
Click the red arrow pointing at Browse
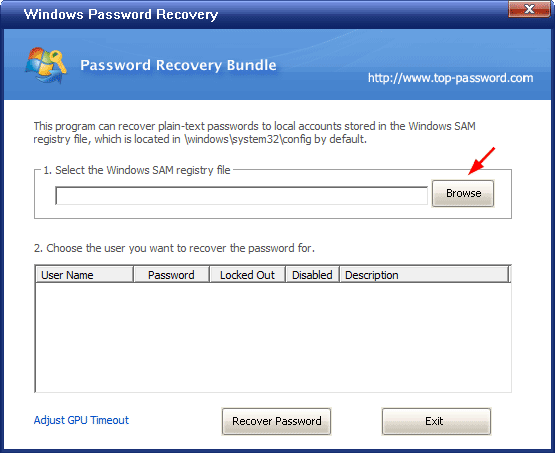[481, 161]
